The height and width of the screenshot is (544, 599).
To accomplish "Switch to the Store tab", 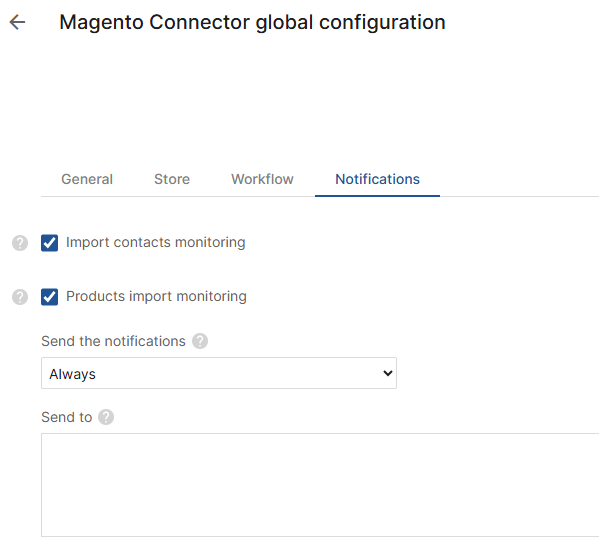I will point(172,179).
